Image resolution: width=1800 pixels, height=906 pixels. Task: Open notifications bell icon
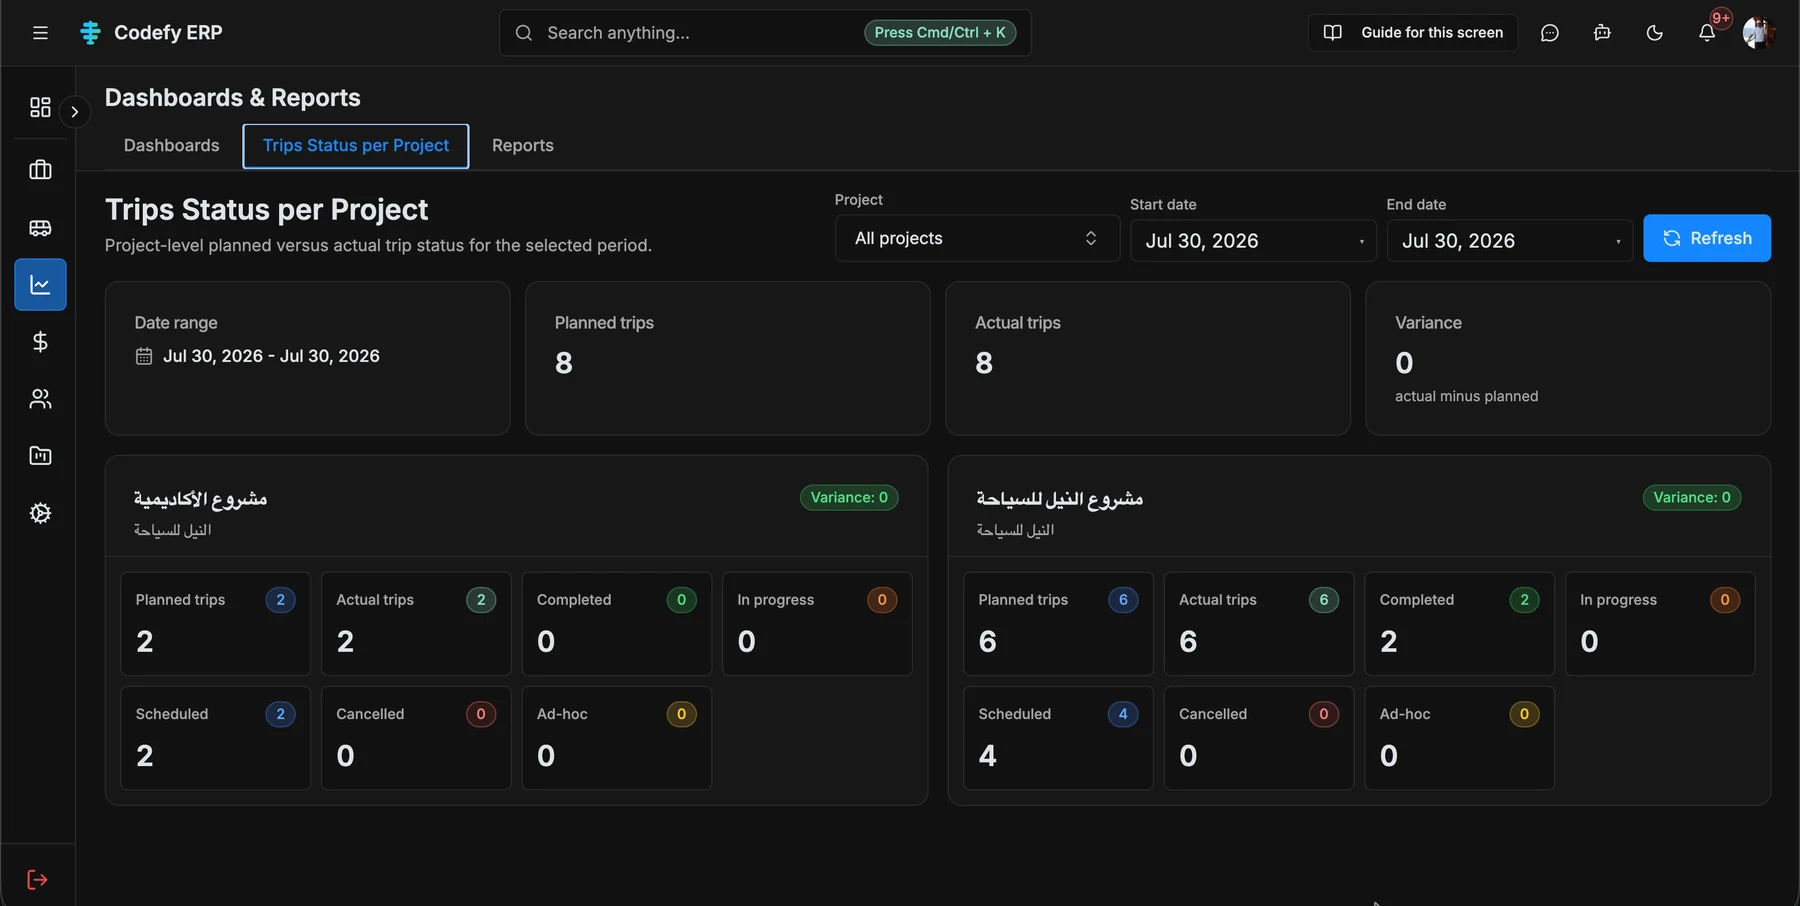pyautogui.click(x=1707, y=33)
